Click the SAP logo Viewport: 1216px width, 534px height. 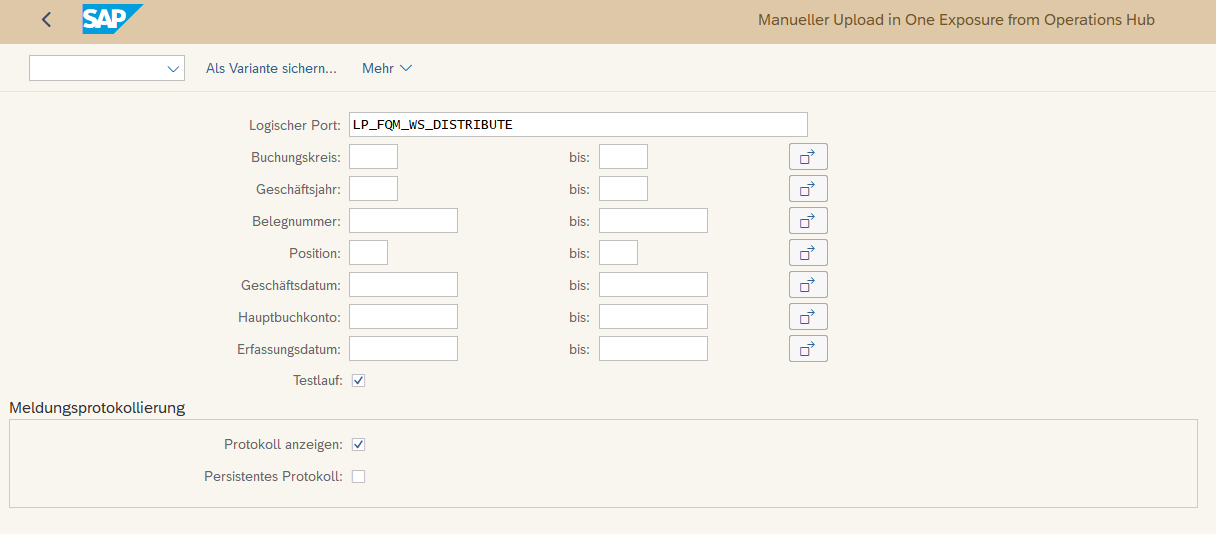(x=112, y=19)
